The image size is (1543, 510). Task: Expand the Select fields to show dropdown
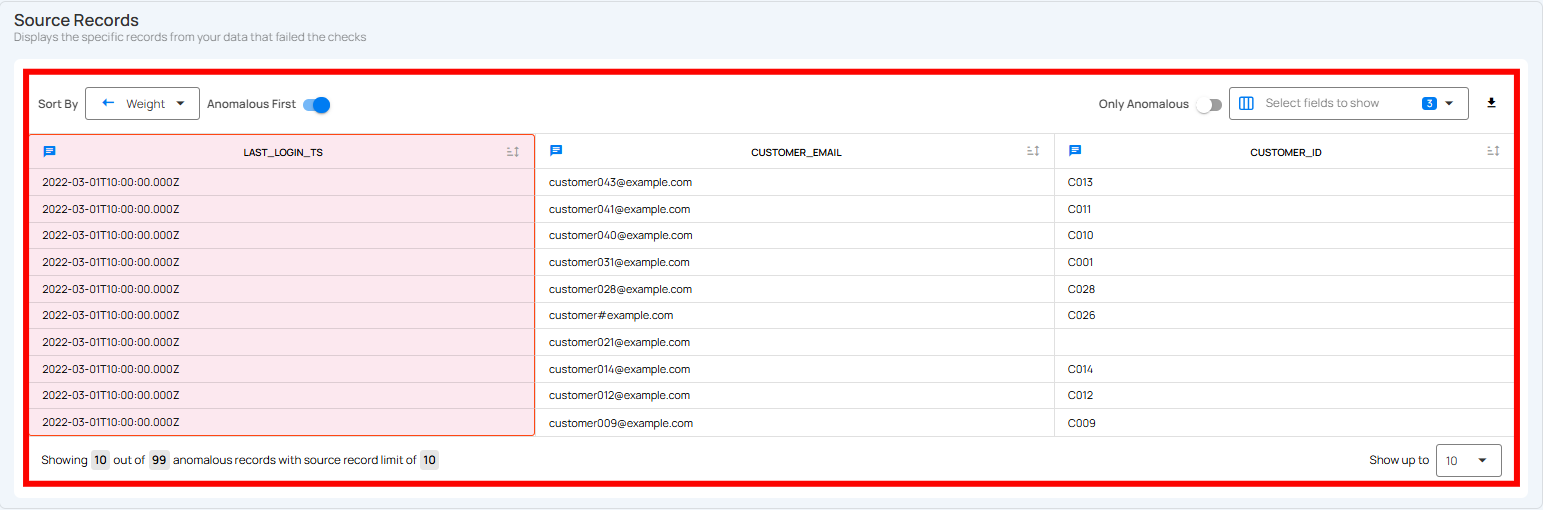[1448, 103]
